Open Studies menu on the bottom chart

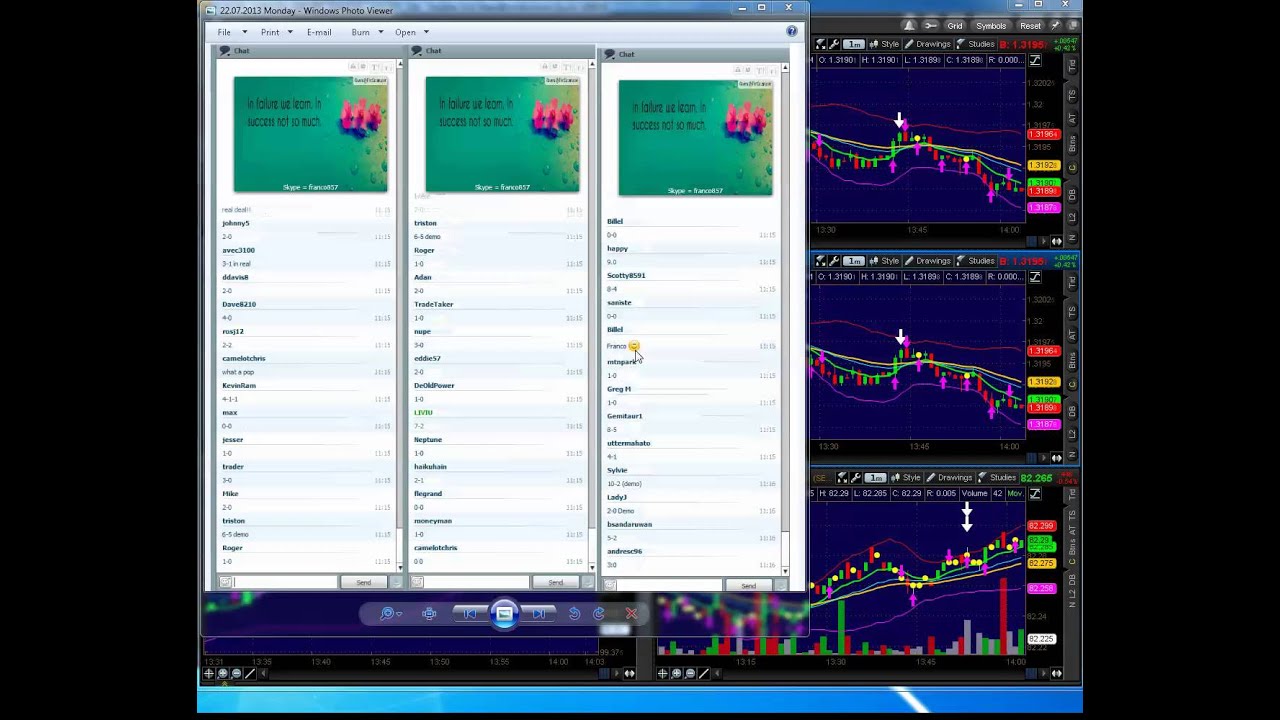(997, 478)
